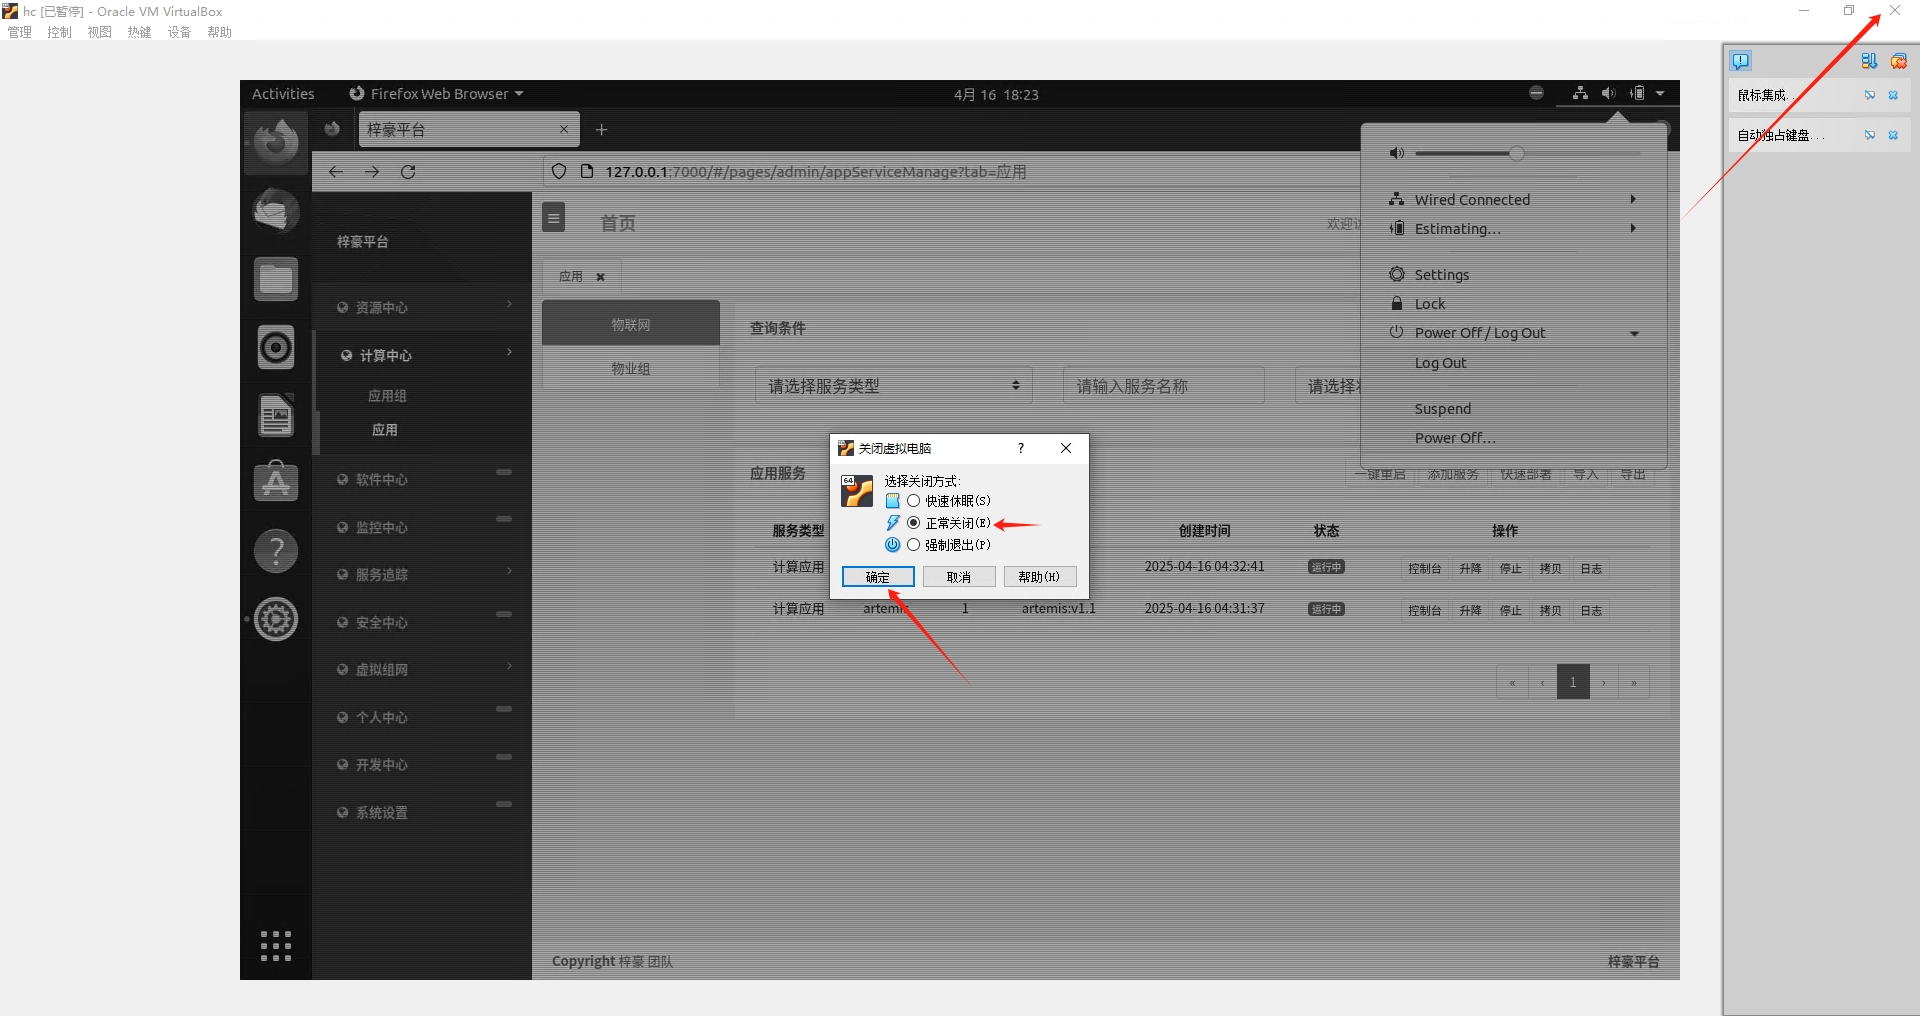The image size is (1920, 1016).
Task: Choose Power Off… in system menu
Action: coord(1455,438)
